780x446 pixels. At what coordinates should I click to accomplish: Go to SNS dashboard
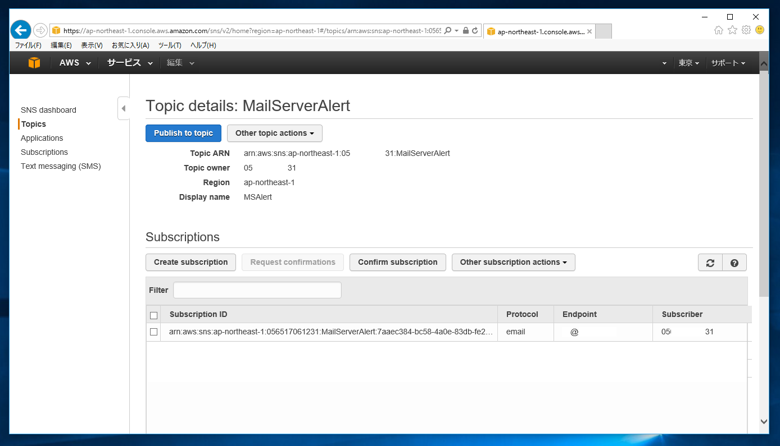coord(48,110)
